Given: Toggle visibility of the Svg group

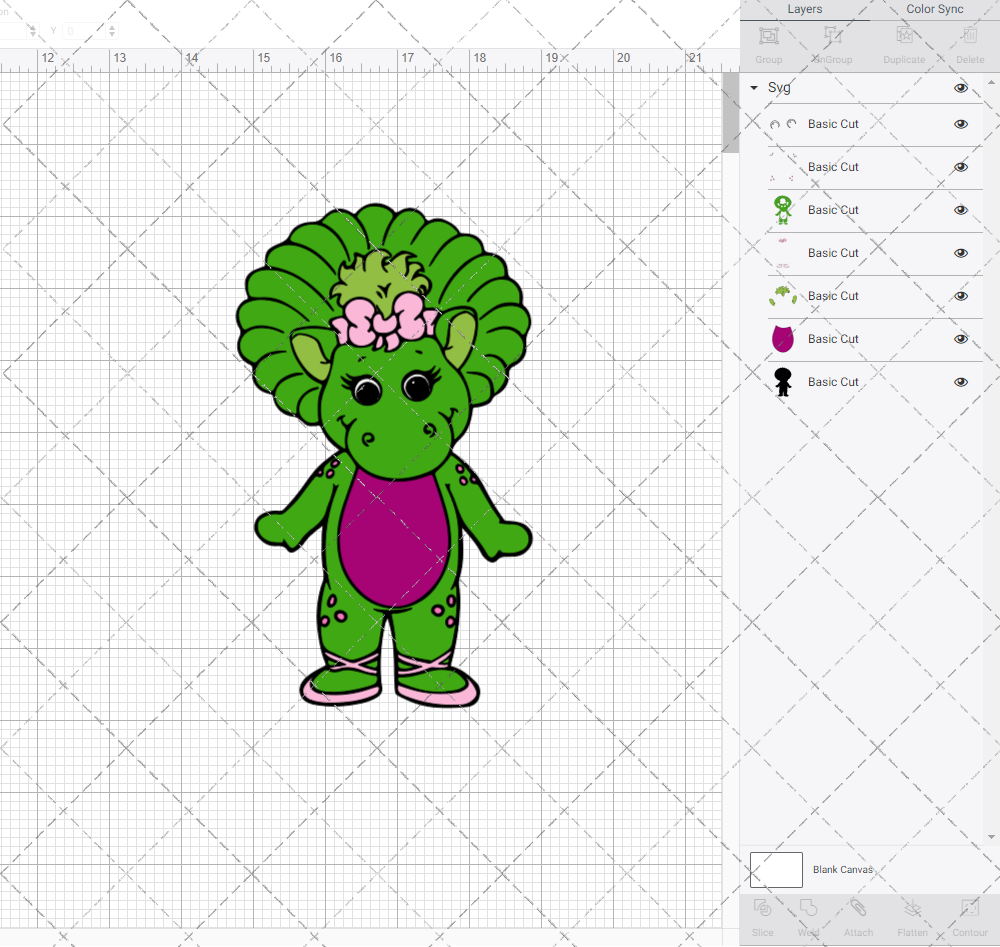Looking at the screenshot, I should pyautogui.click(x=961, y=88).
